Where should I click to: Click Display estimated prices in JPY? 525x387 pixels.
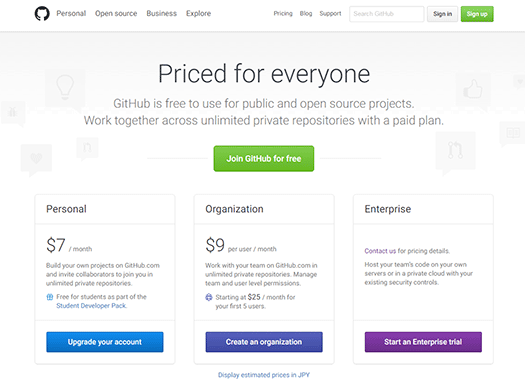coord(264,375)
